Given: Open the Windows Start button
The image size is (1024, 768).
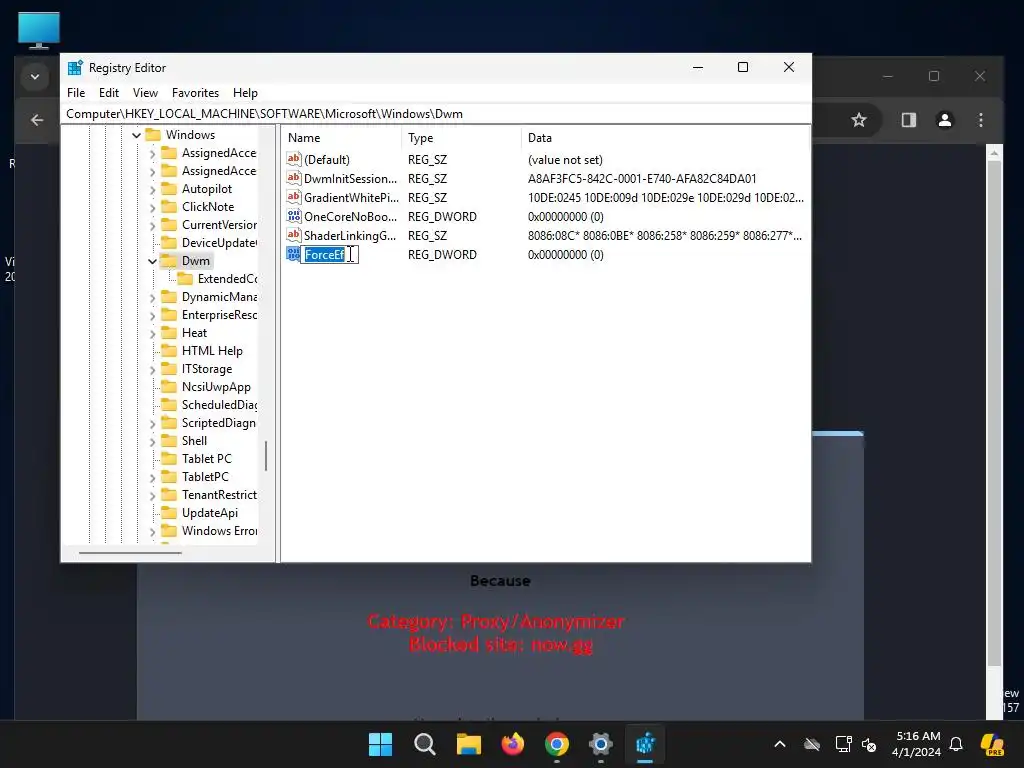Looking at the screenshot, I should click(380, 744).
